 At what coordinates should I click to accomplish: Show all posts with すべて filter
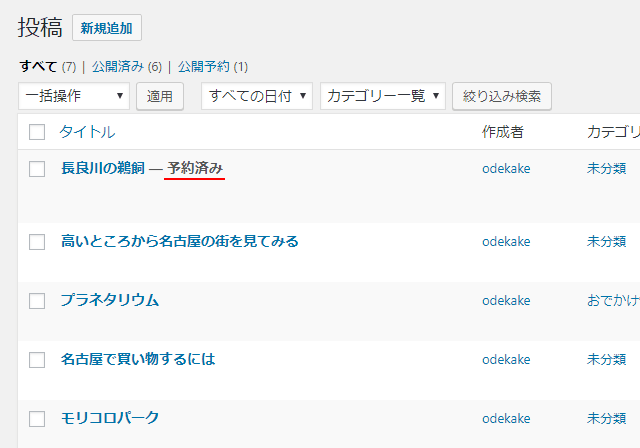point(39,67)
